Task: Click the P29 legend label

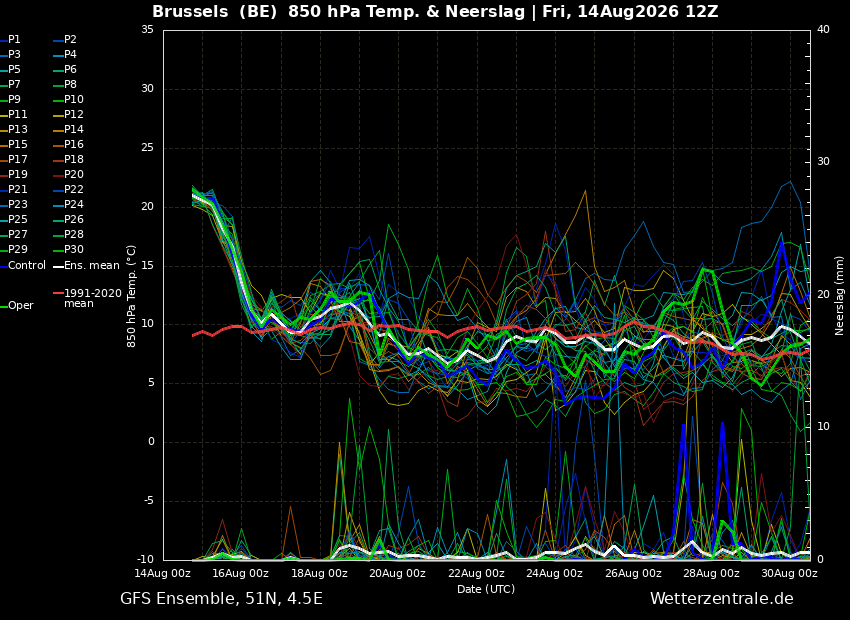Action: [14, 249]
